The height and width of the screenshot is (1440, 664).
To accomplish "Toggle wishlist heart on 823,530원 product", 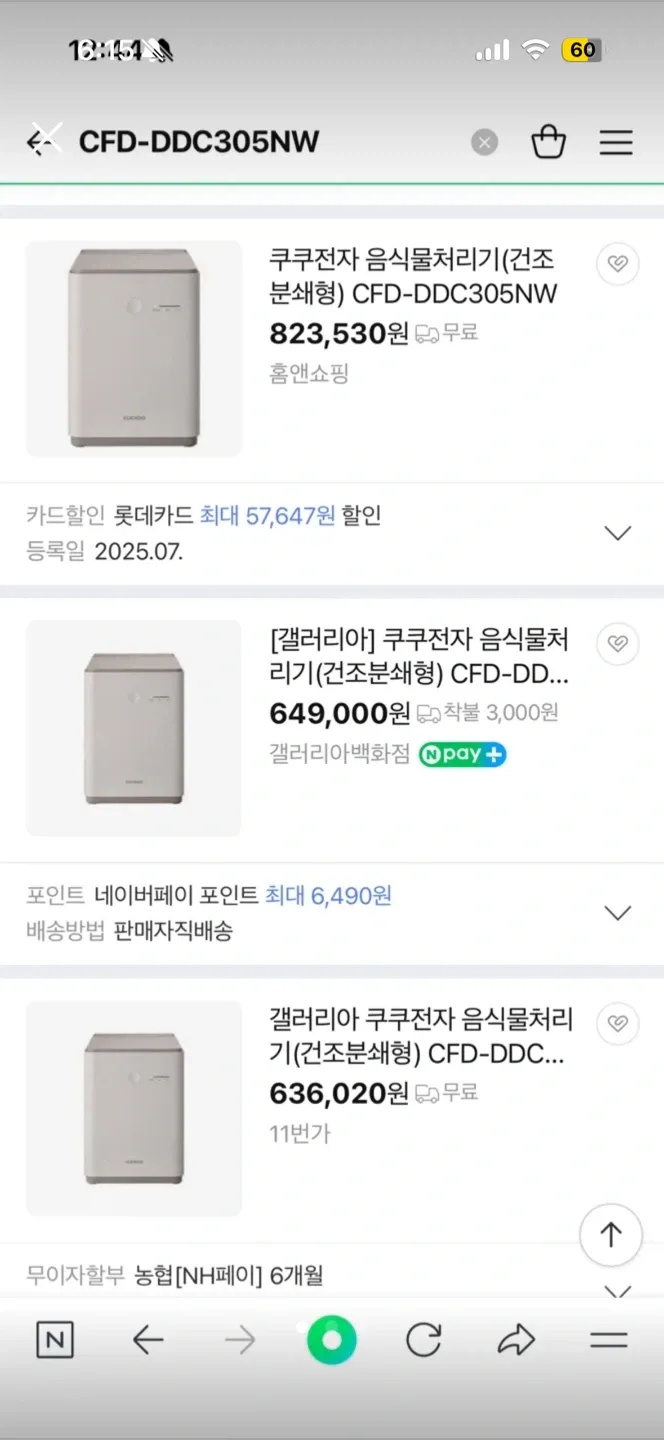I will (x=617, y=264).
